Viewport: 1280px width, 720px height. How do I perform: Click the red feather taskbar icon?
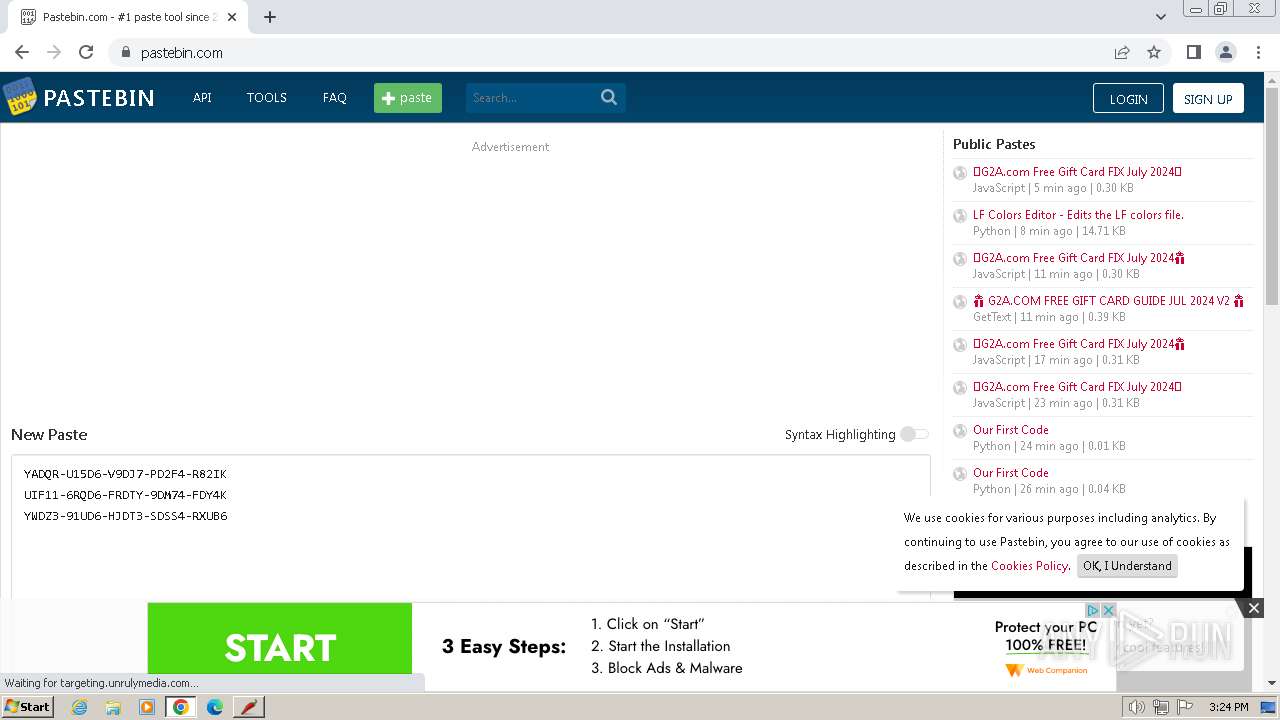[x=249, y=707]
